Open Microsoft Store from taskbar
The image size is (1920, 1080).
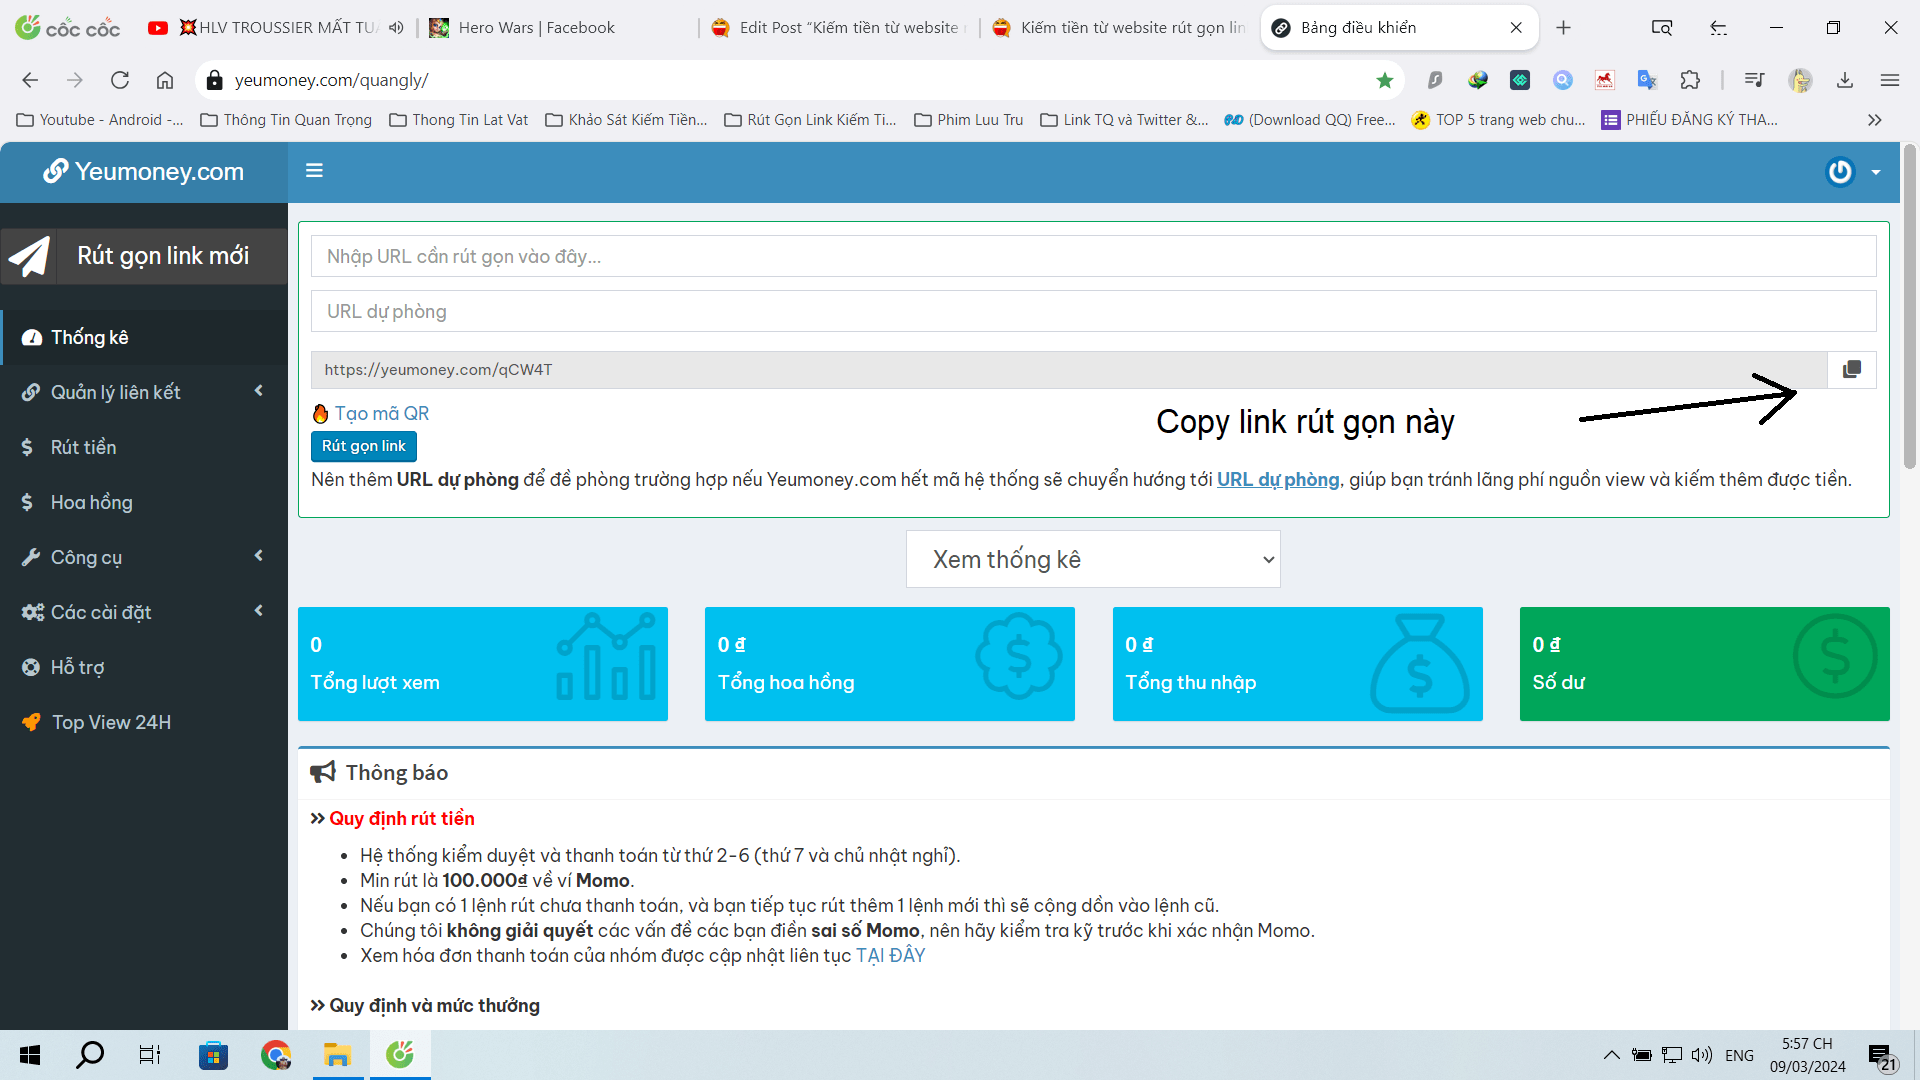[x=213, y=1055]
